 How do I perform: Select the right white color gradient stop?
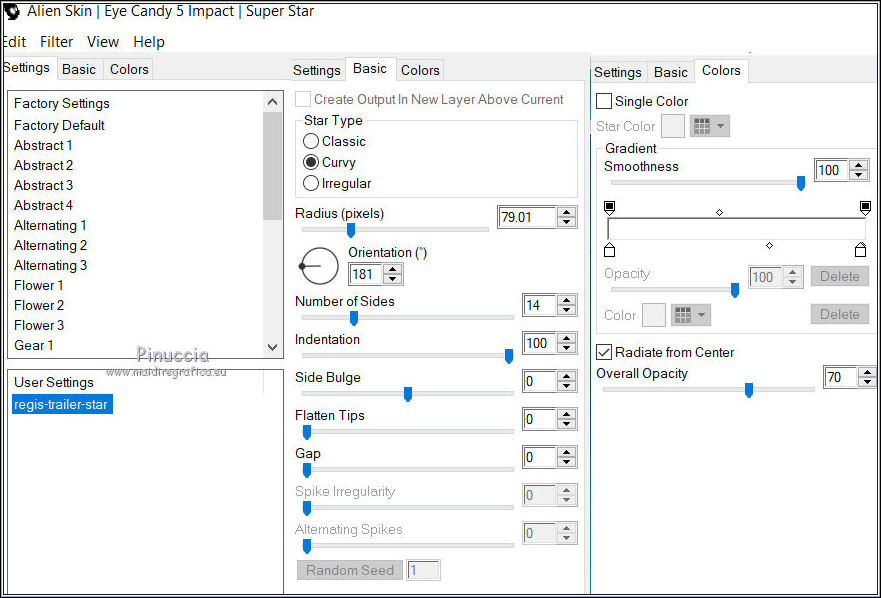click(x=860, y=250)
